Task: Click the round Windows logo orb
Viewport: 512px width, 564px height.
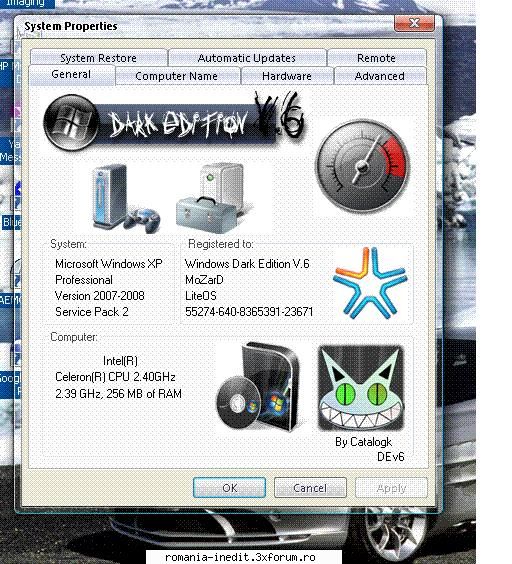Action: (x=71, y=122)
